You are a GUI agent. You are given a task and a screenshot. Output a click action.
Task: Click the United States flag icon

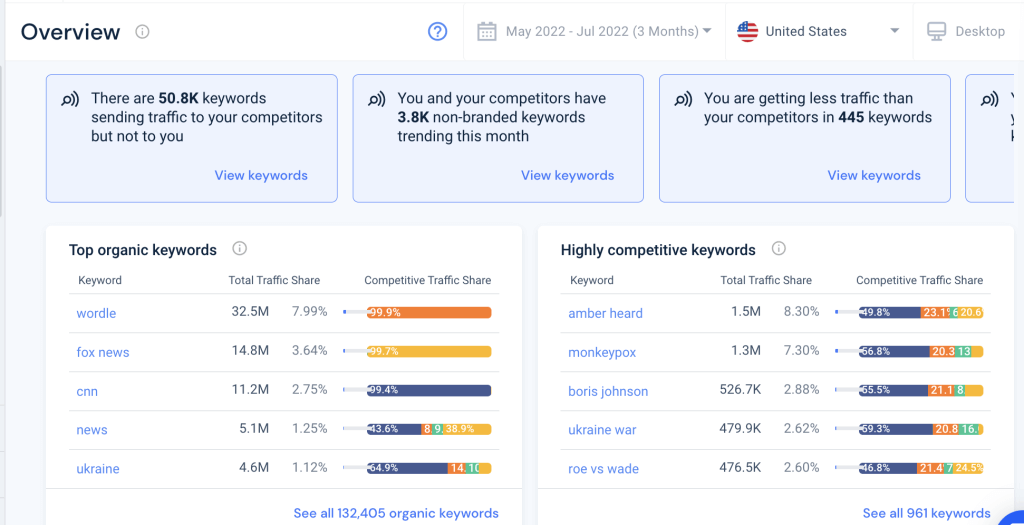pos(747,31)
